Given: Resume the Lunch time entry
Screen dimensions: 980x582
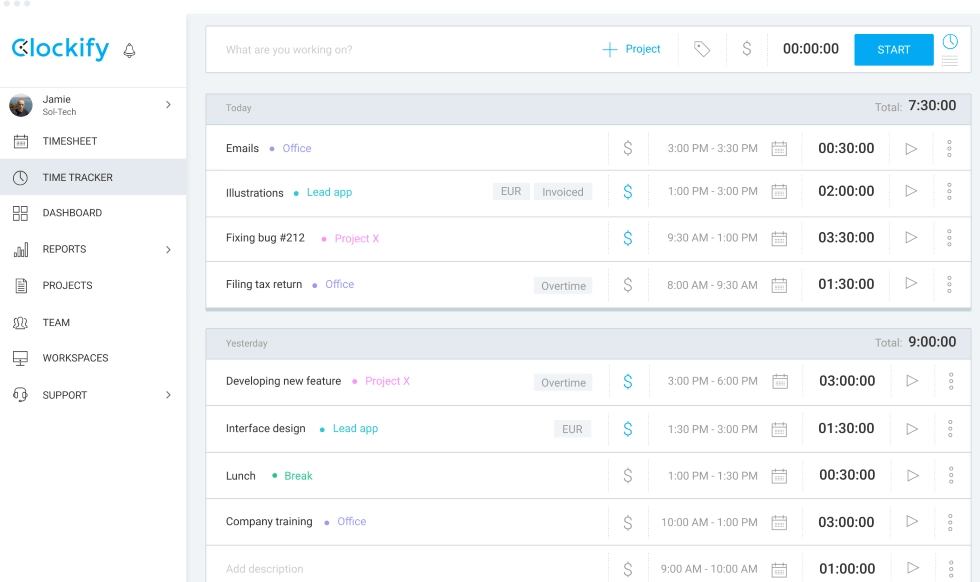Looking at the screenshot, I should tap(911, 475).
